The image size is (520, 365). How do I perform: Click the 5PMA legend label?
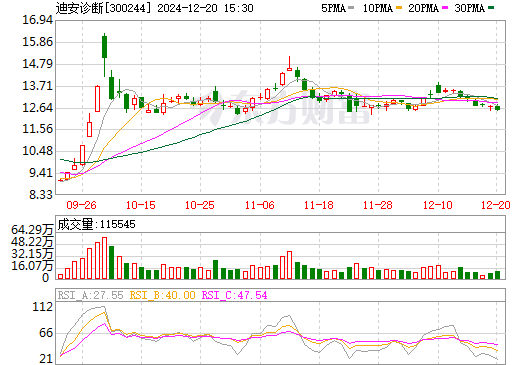(x=333, y=8)
